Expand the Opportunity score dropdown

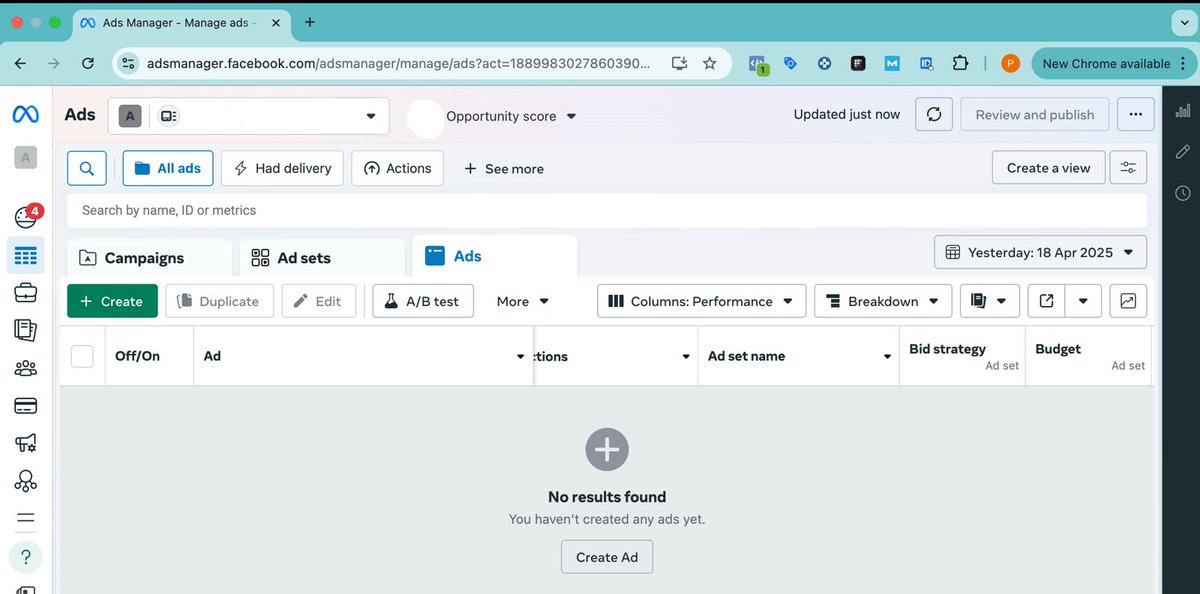(511, 116)
